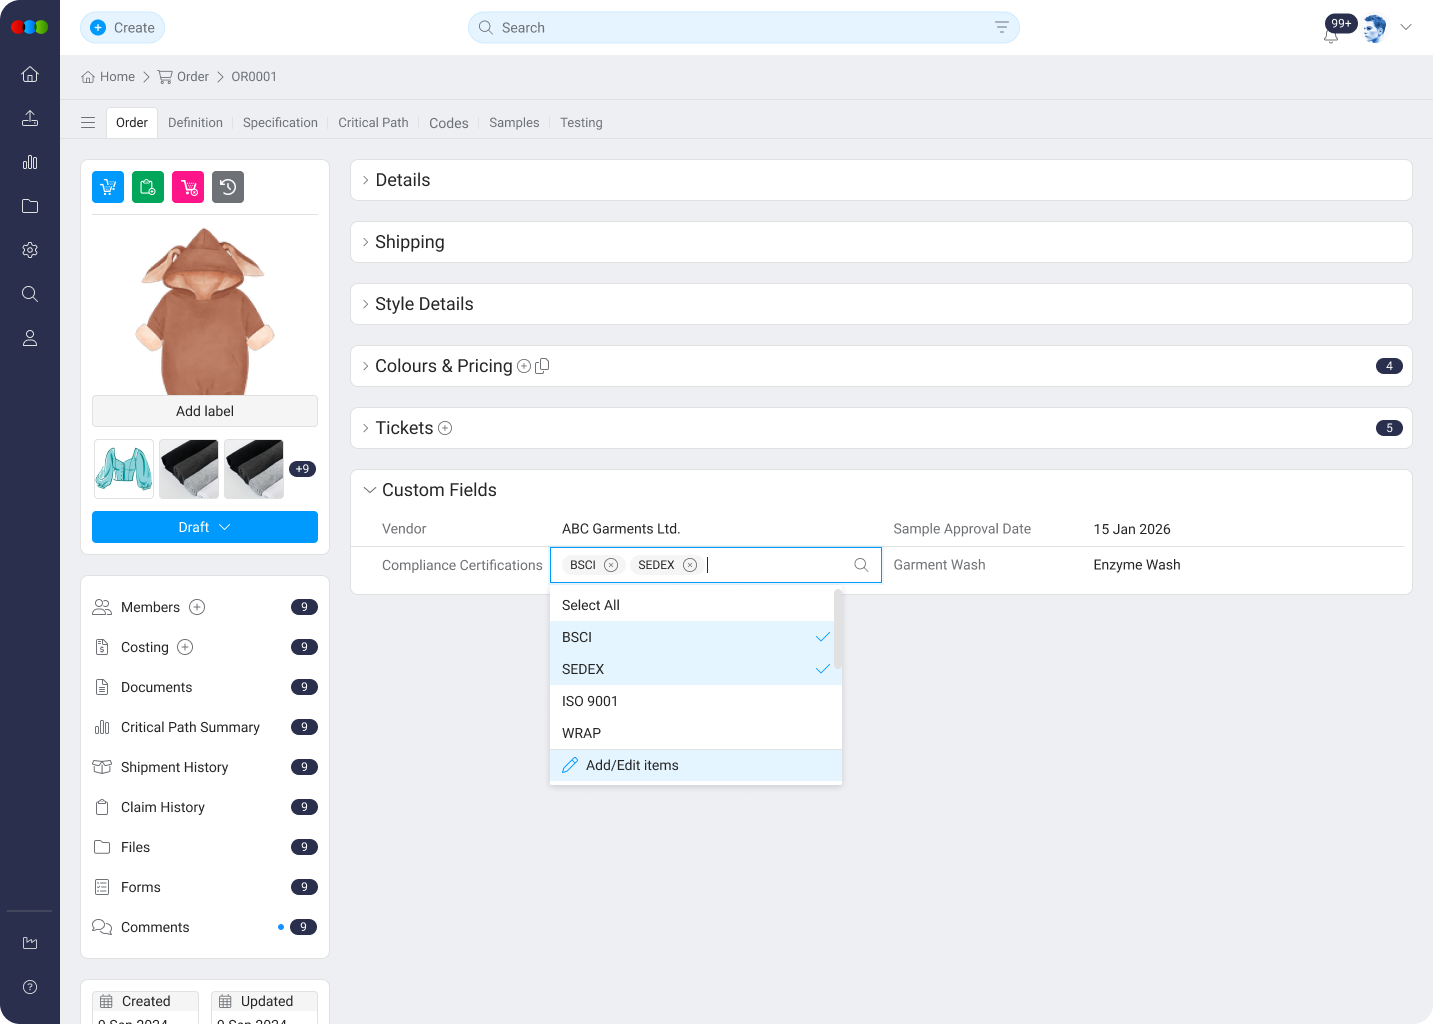Click the add icon beside Members
The image size is (1433, 1024).
pos(197,607)
